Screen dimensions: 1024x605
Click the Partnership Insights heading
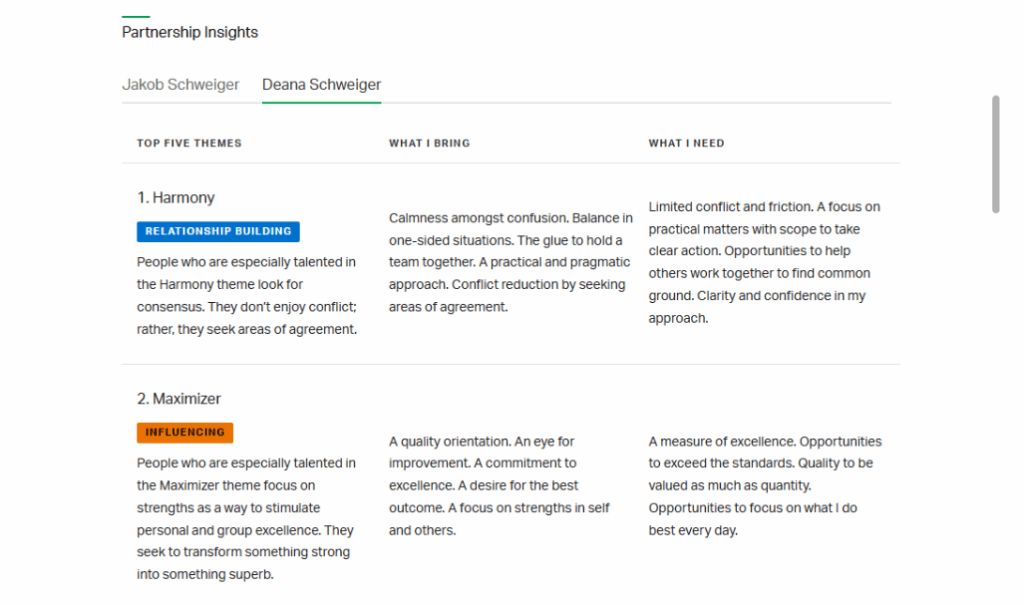point(190,32)
